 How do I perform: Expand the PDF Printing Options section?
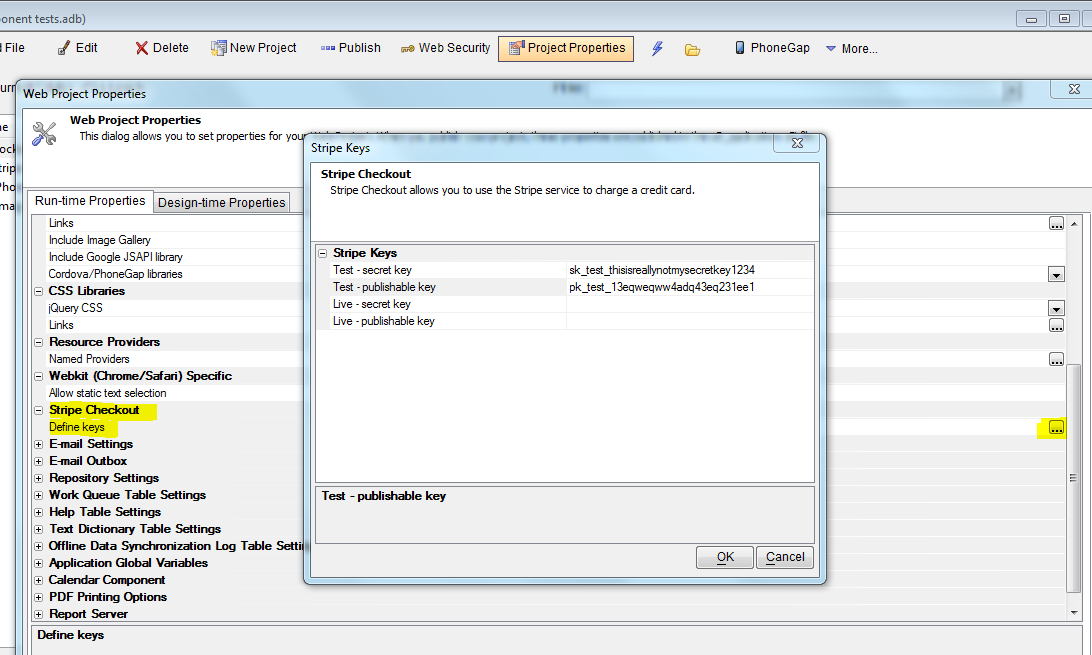pyautogui.click(x=39, y=597)
